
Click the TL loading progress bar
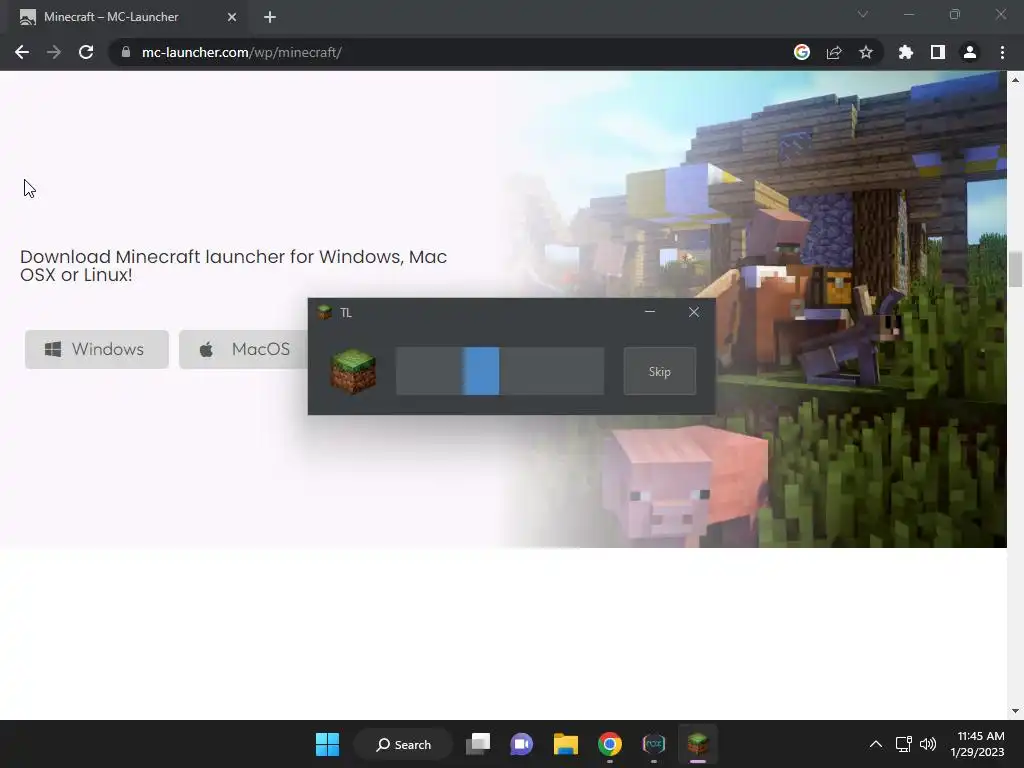tap(500, 371)
